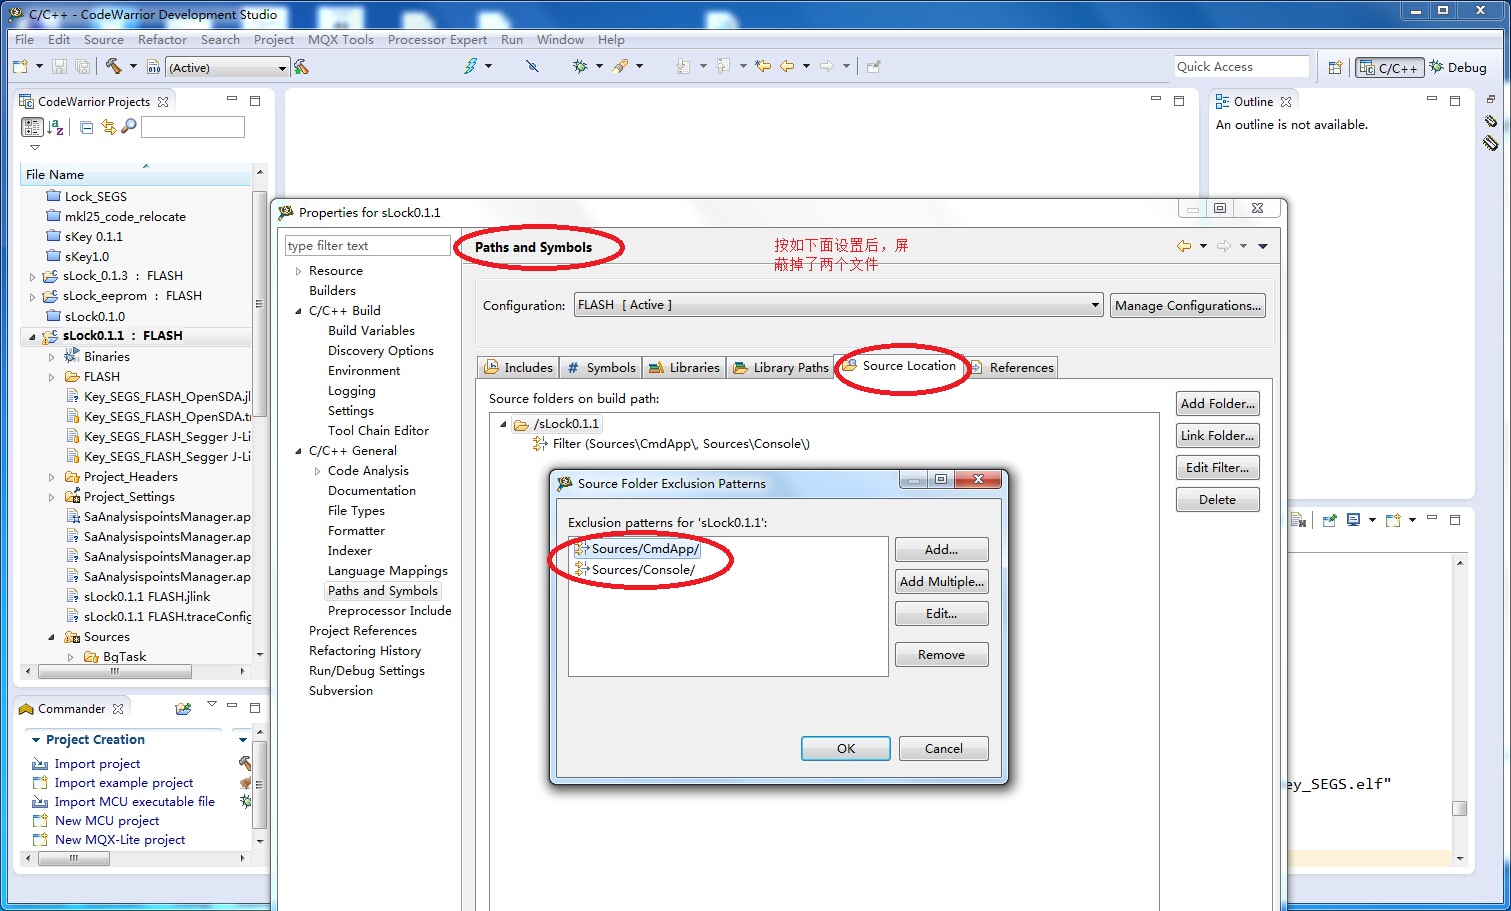This screenshot has height=911, width=1511.
Task: Click the Add Folder... button
Action: [1217, 404]
